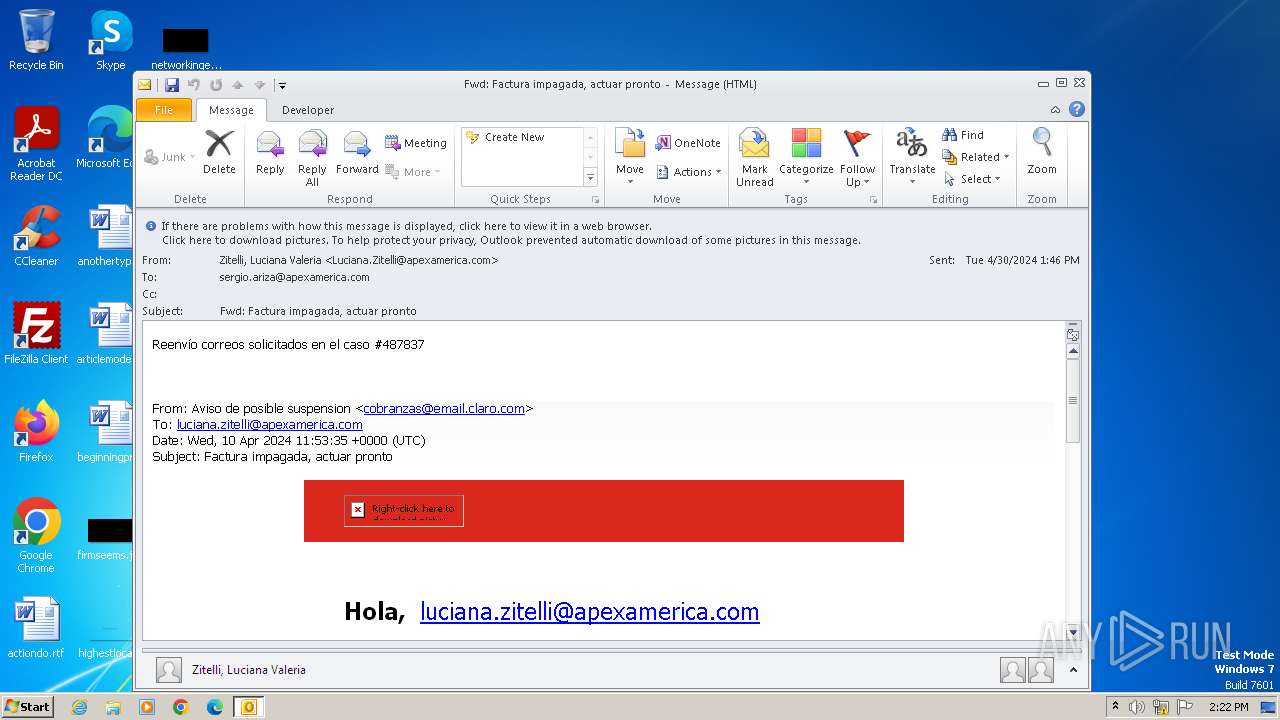Click volume icon in system tray
Screen dimensions: 1280x720
[1137, 707]
